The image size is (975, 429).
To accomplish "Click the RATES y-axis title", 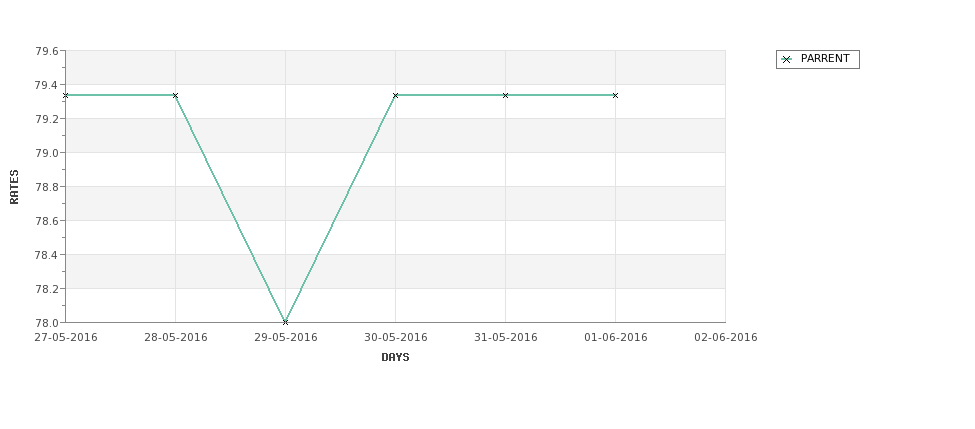I will (x=14, y=187).
